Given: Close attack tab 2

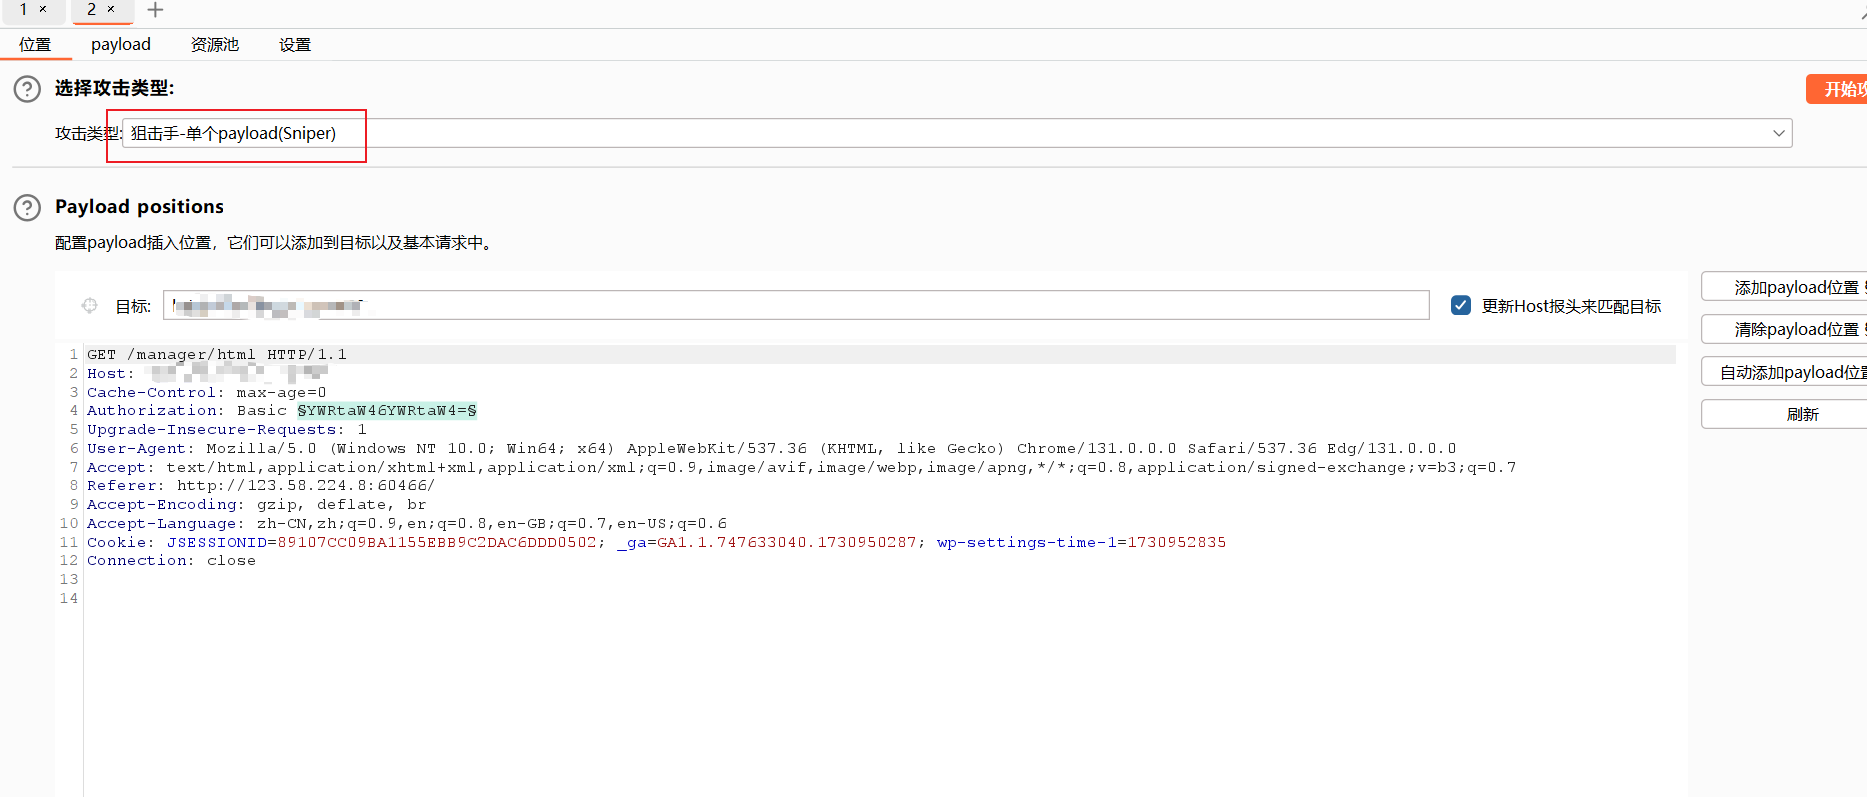Looking at the screenshot, I should coord(111,9).
